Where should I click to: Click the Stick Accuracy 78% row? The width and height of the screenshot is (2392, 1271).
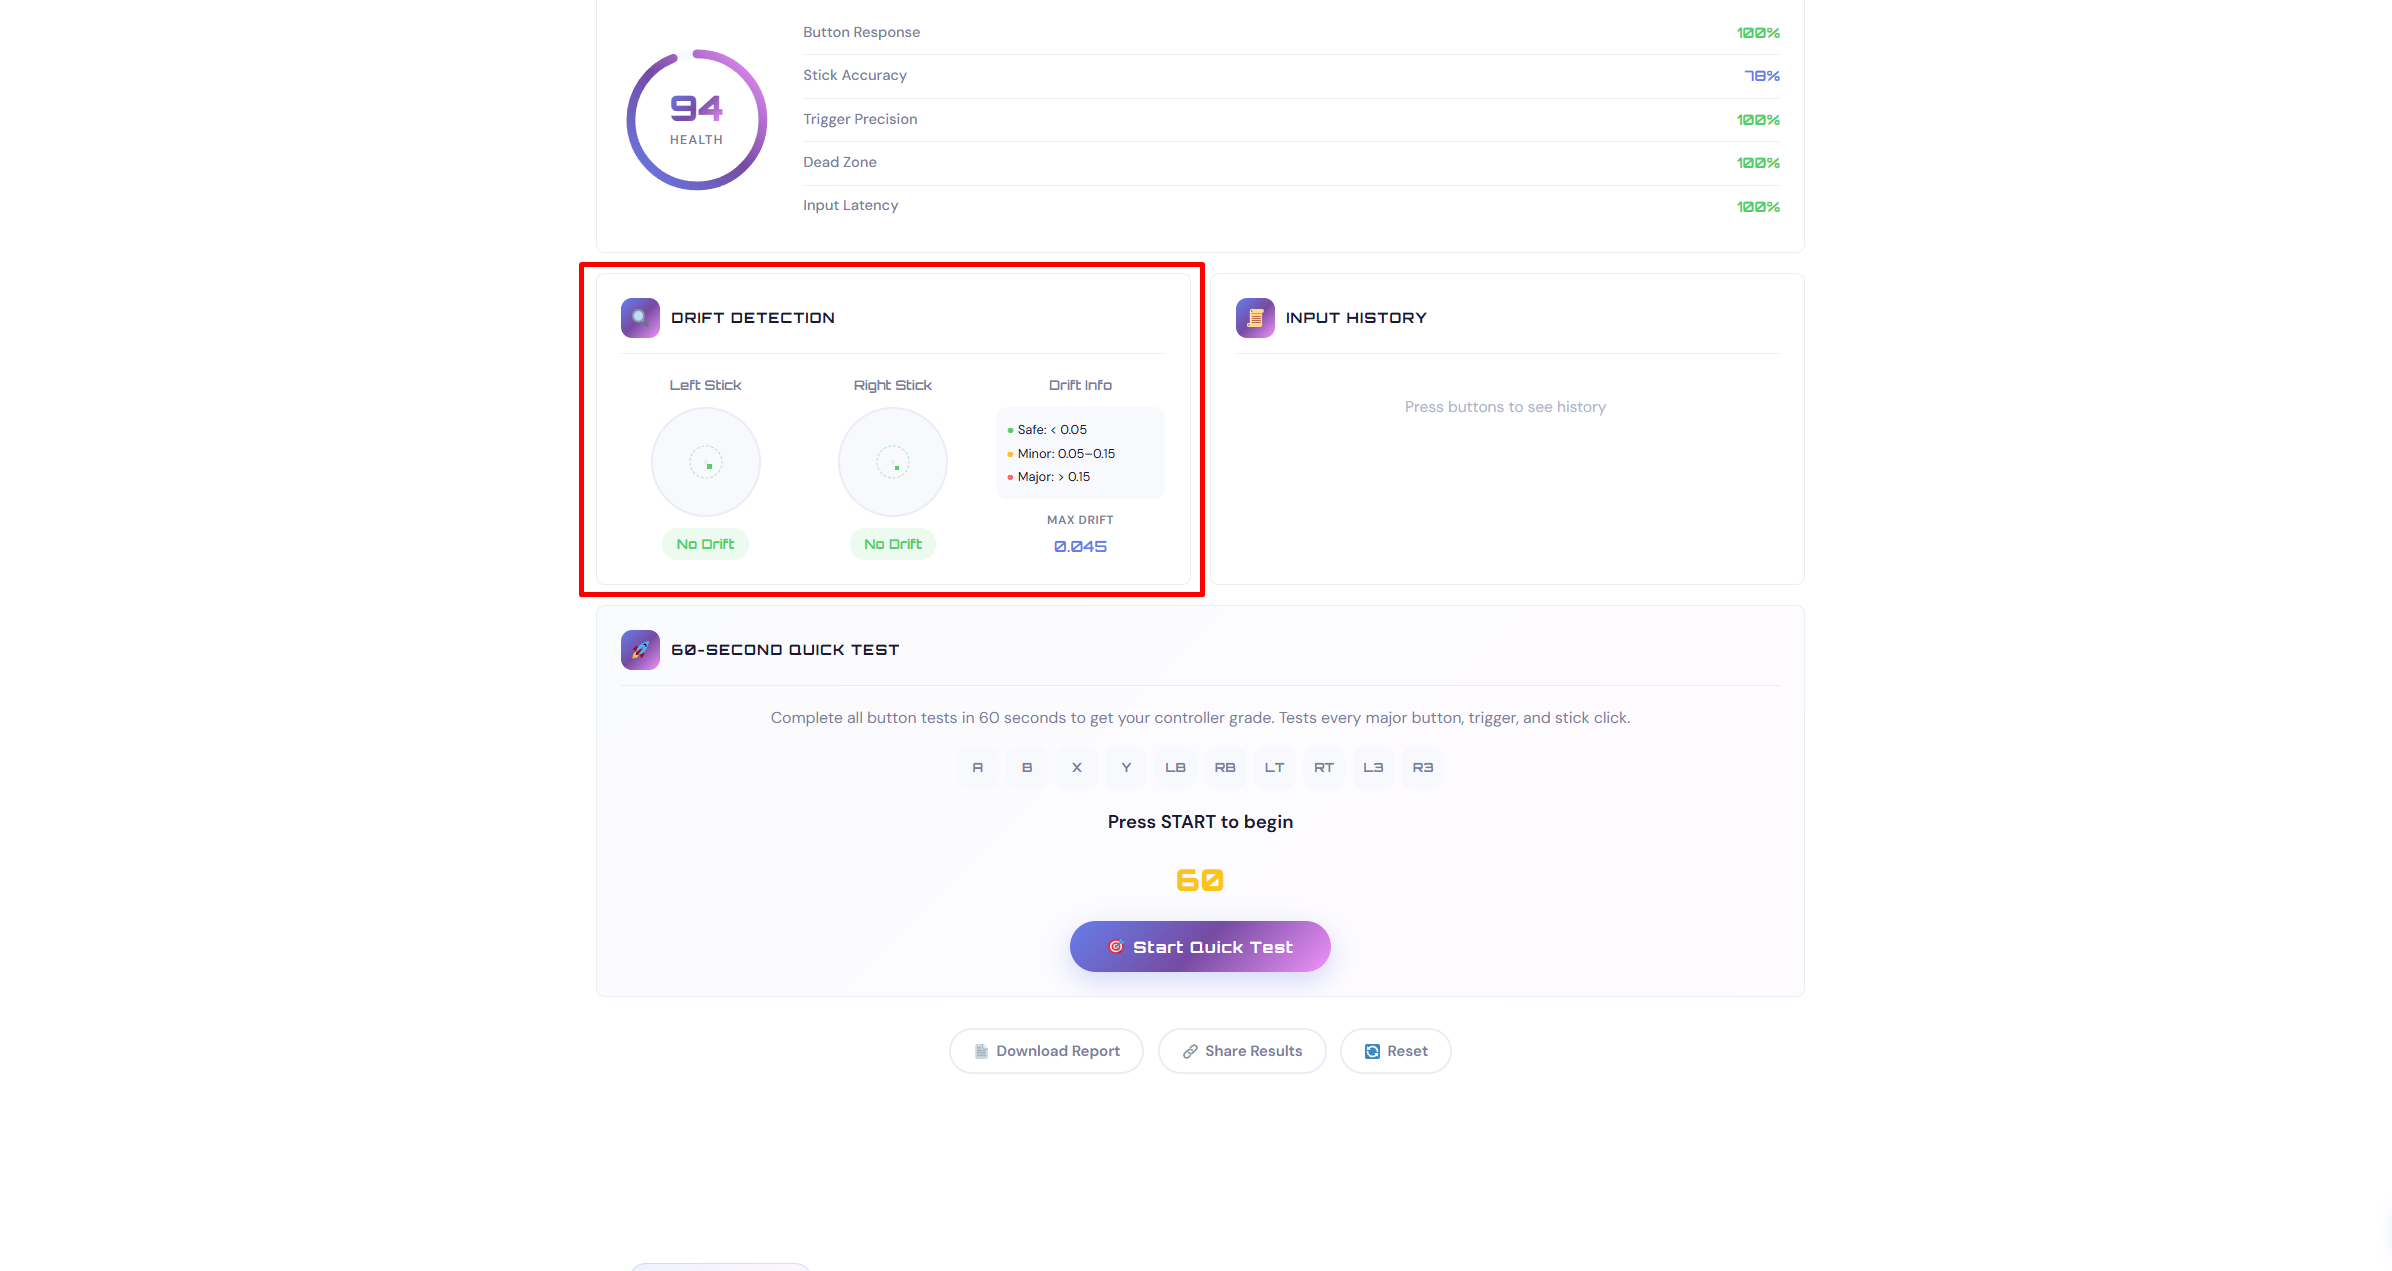[x=1291, y=76]
